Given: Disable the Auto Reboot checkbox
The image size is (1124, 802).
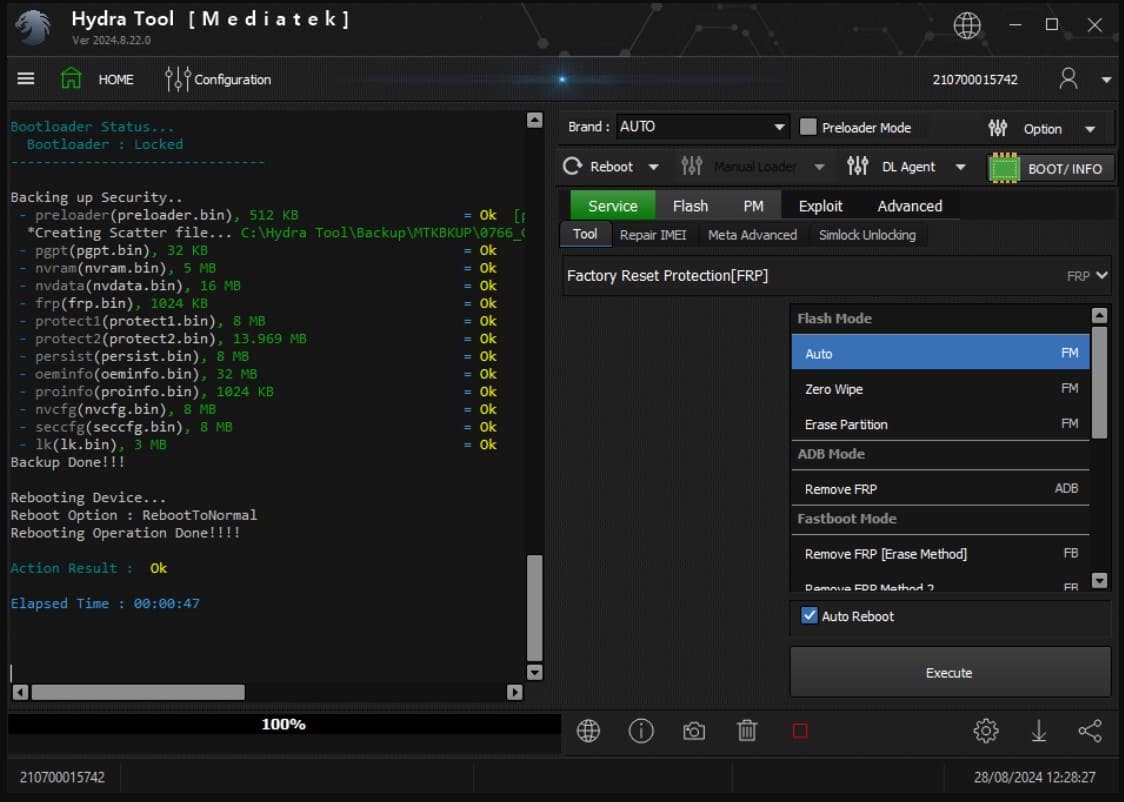Looking at the screenshot, I should coord(808,616).
